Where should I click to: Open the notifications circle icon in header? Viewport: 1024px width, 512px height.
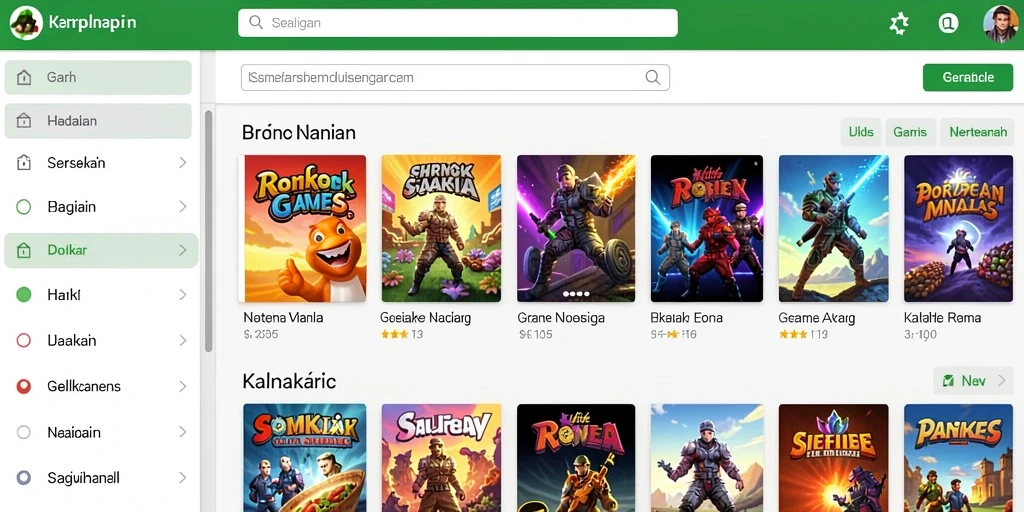pos(948,24)
